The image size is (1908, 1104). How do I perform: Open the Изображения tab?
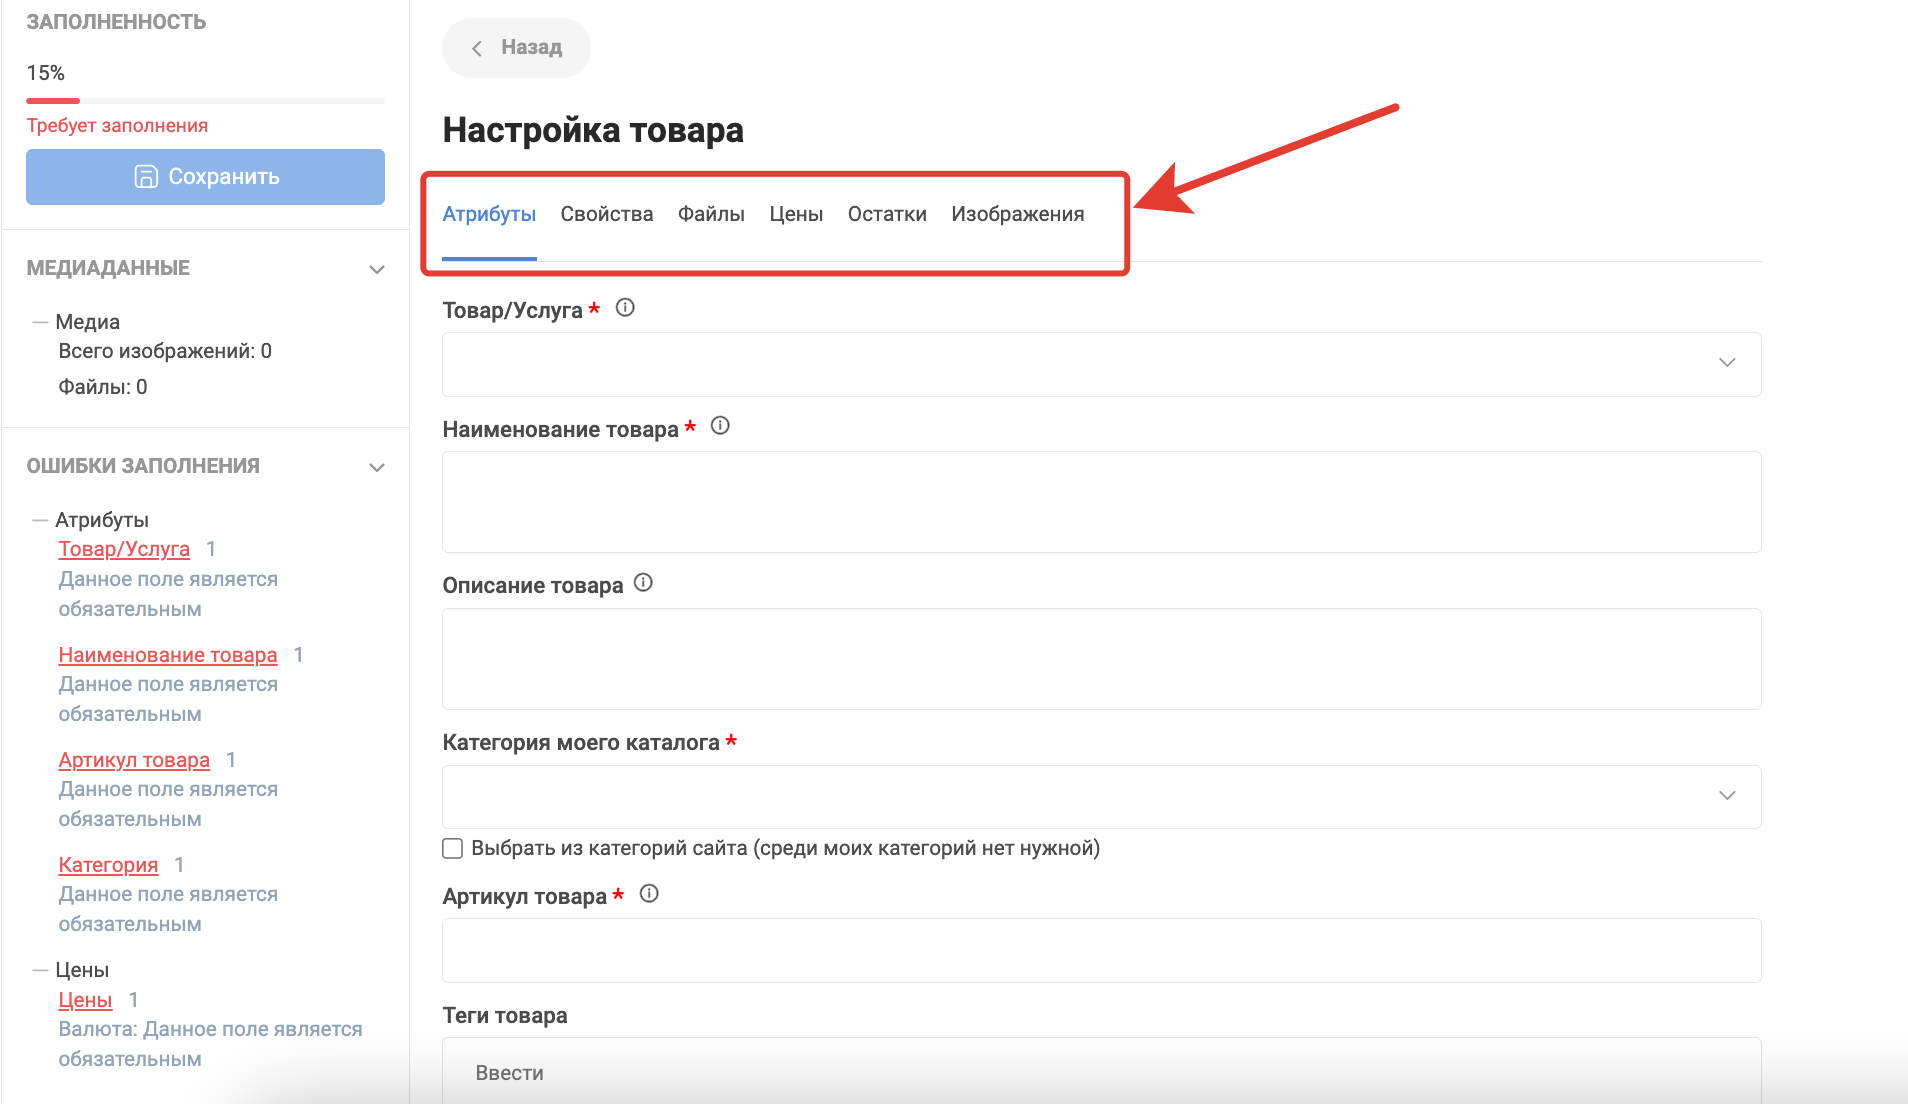1017,214
